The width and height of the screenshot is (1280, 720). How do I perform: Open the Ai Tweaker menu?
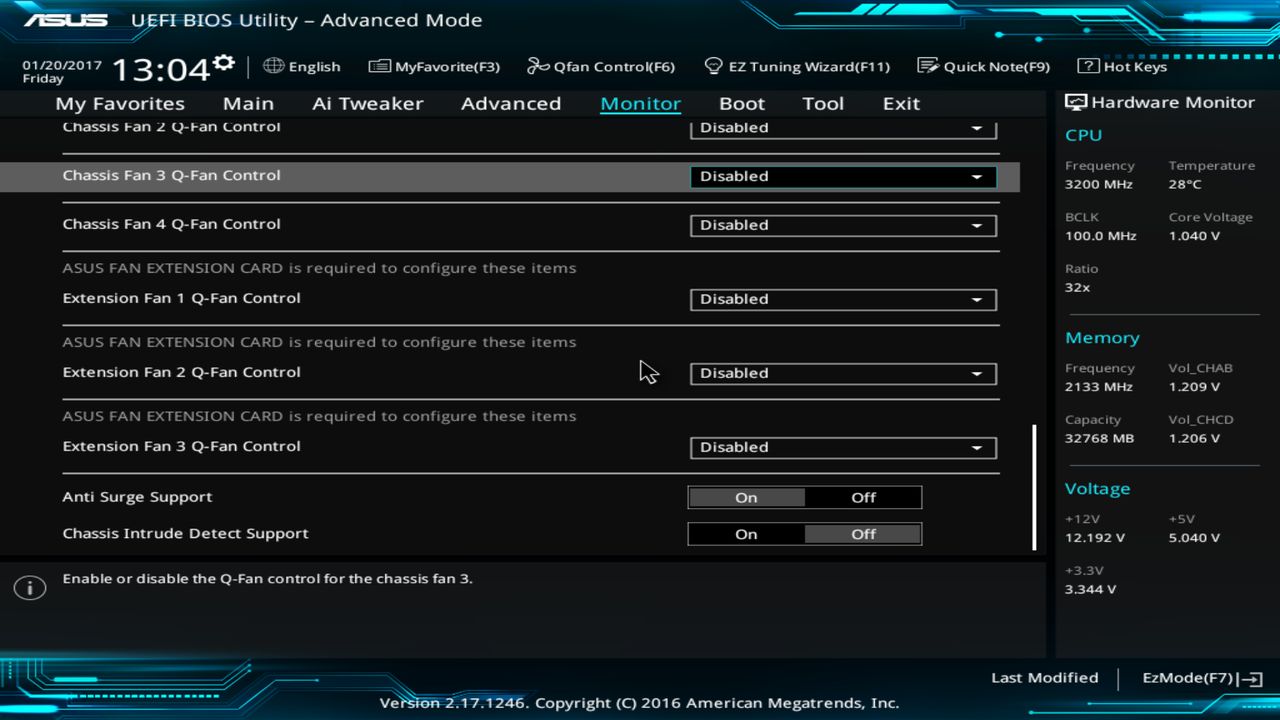(367, 103)
